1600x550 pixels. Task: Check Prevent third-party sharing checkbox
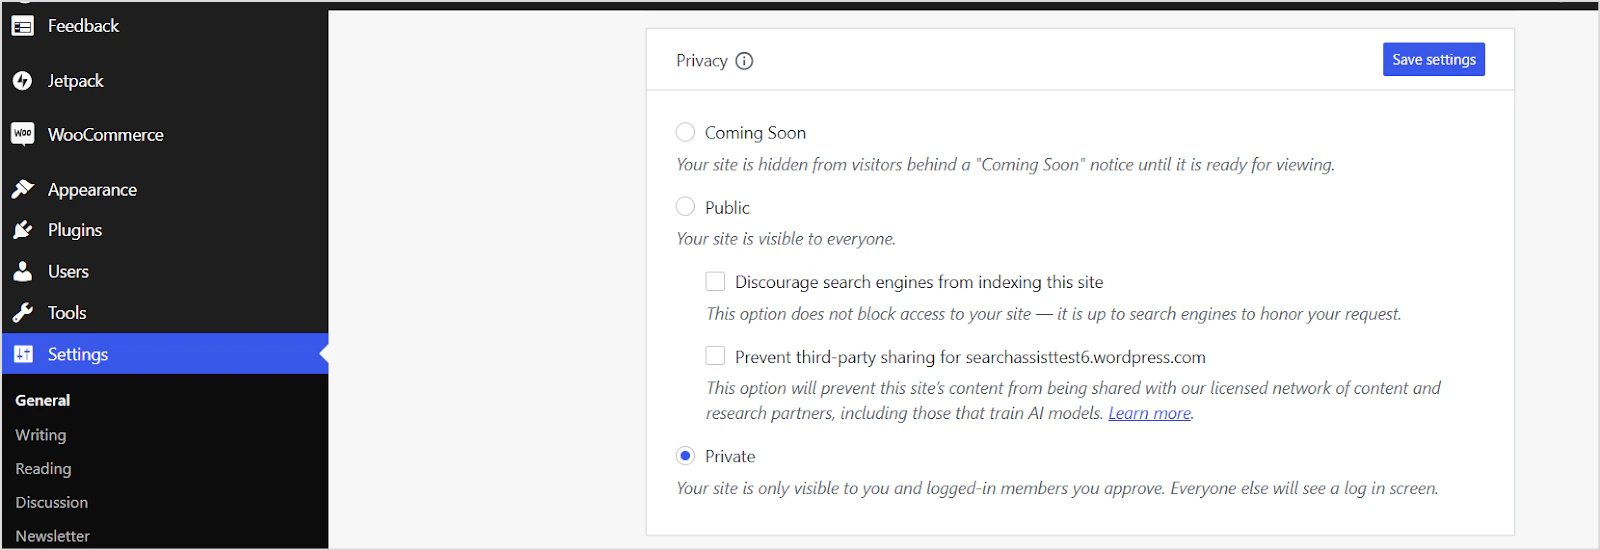pyautogui.click(x=715, y=356)
